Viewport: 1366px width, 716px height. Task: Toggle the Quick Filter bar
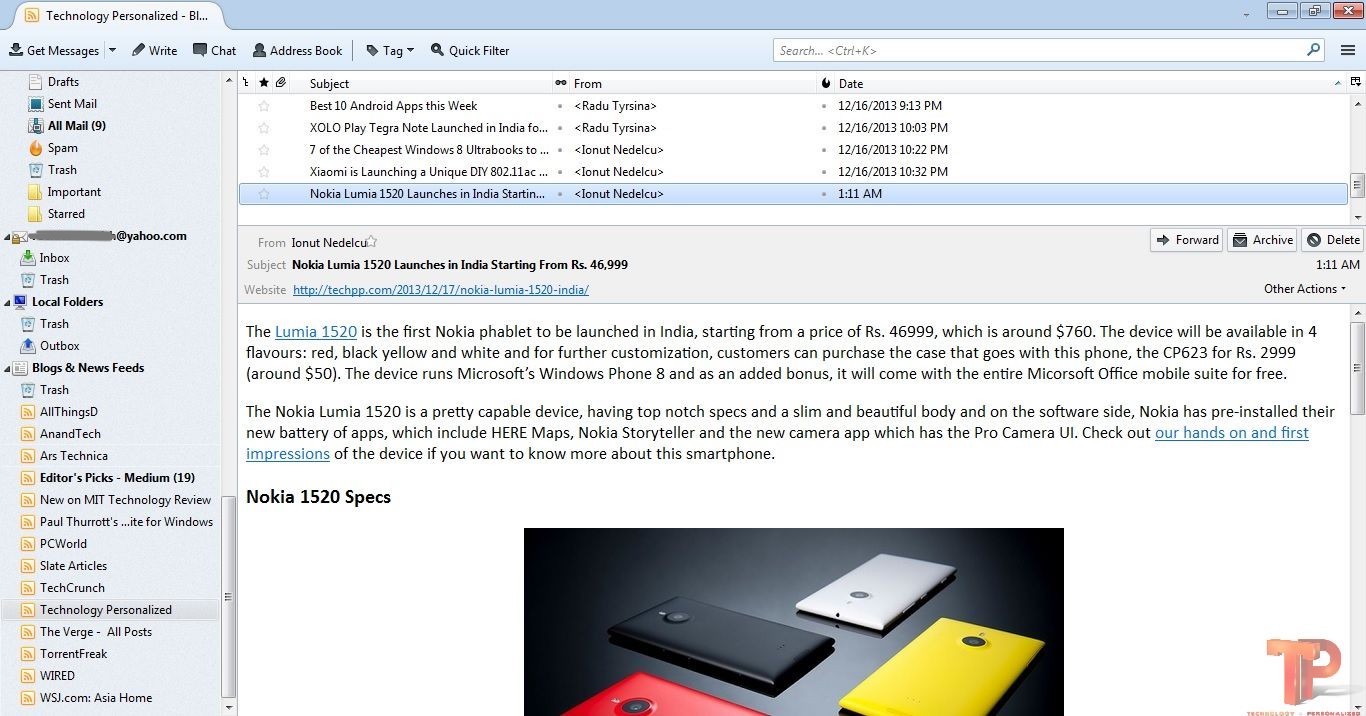pyautogui.click(x=470, y=50)
